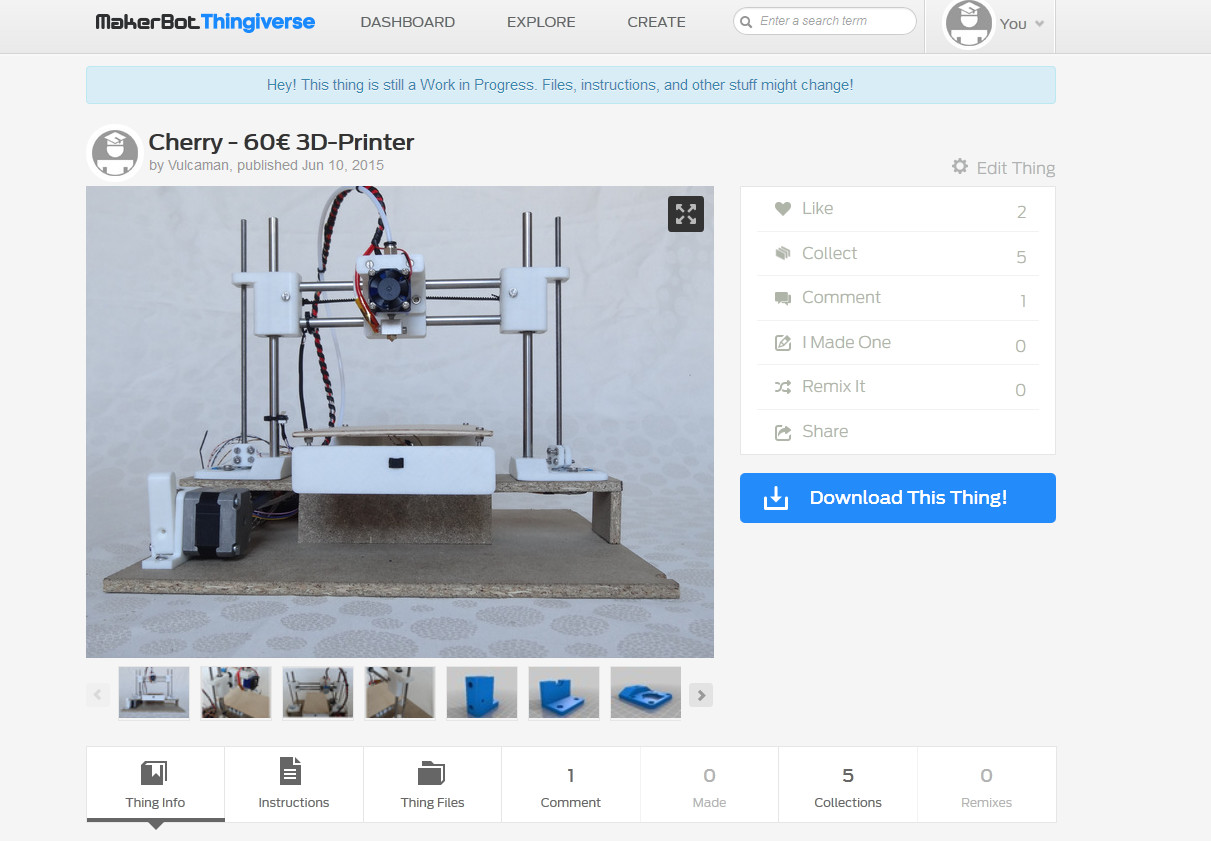1211x841 pixels.
Task: Switch to the Instructions tab
Action: coord(294,784)
